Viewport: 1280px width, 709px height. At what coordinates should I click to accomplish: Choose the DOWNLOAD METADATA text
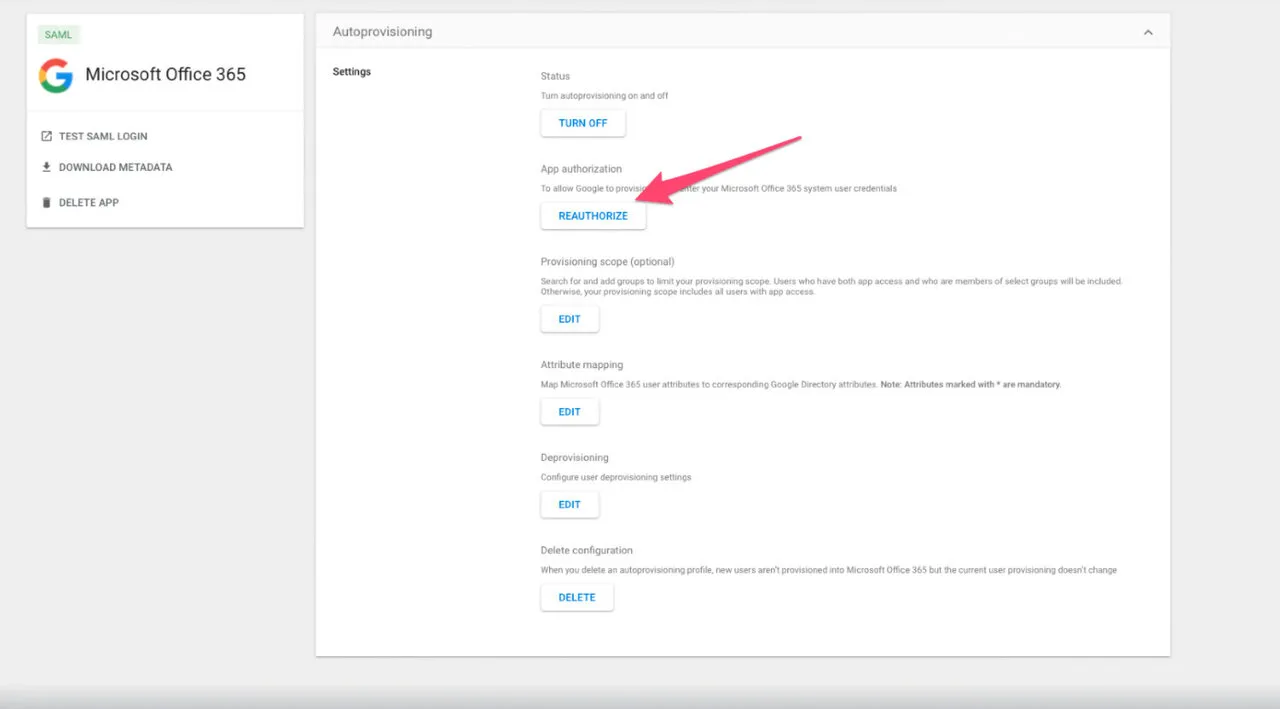click(115, 167)
